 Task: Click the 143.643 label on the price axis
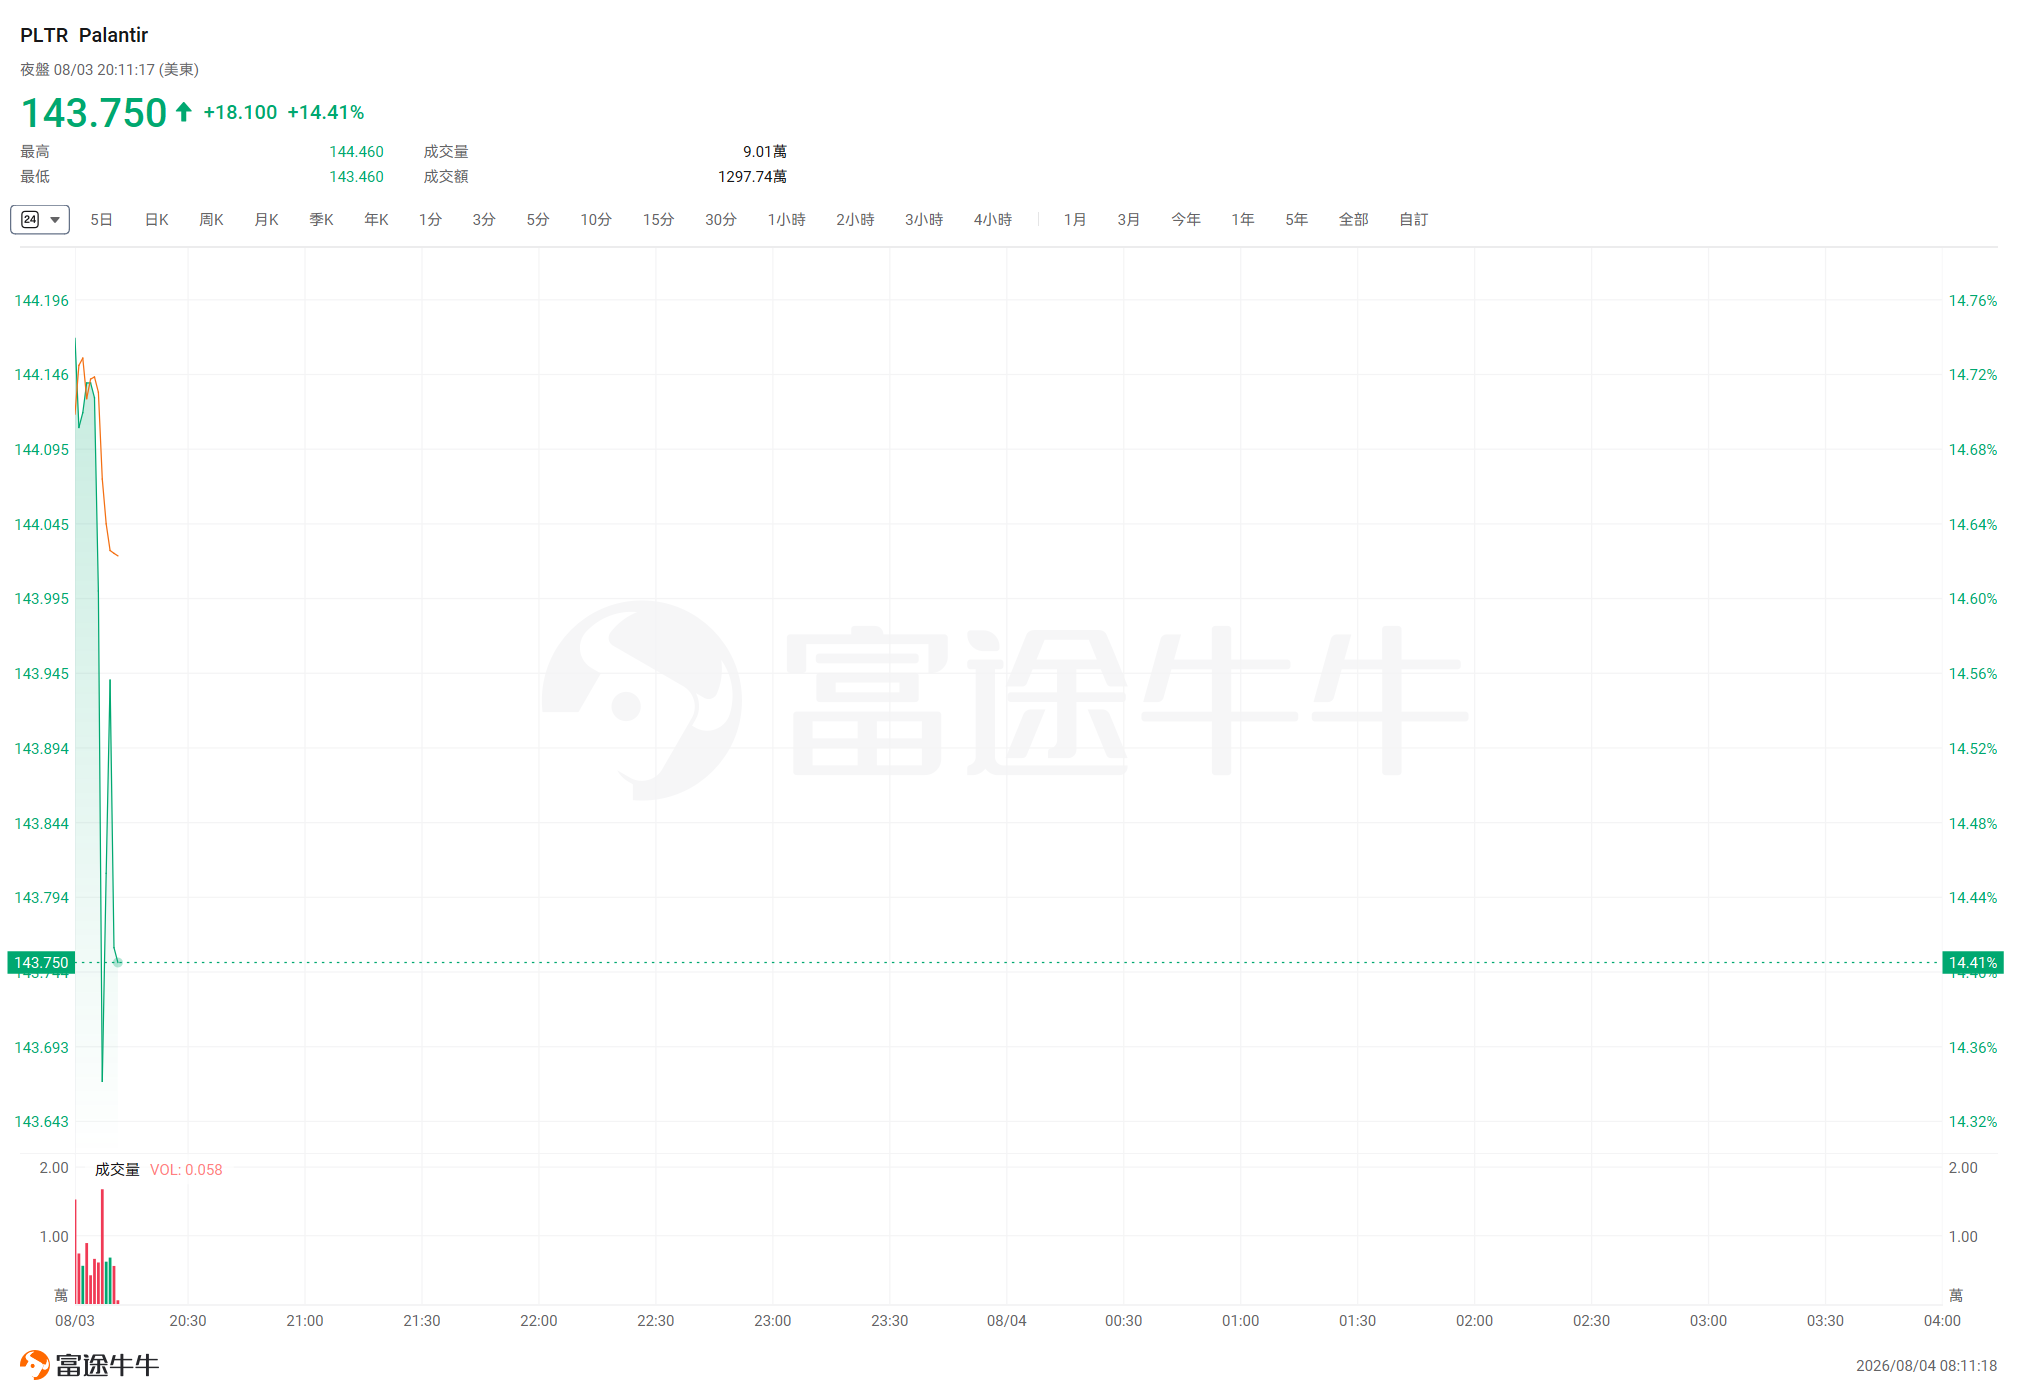(42, 1122)
